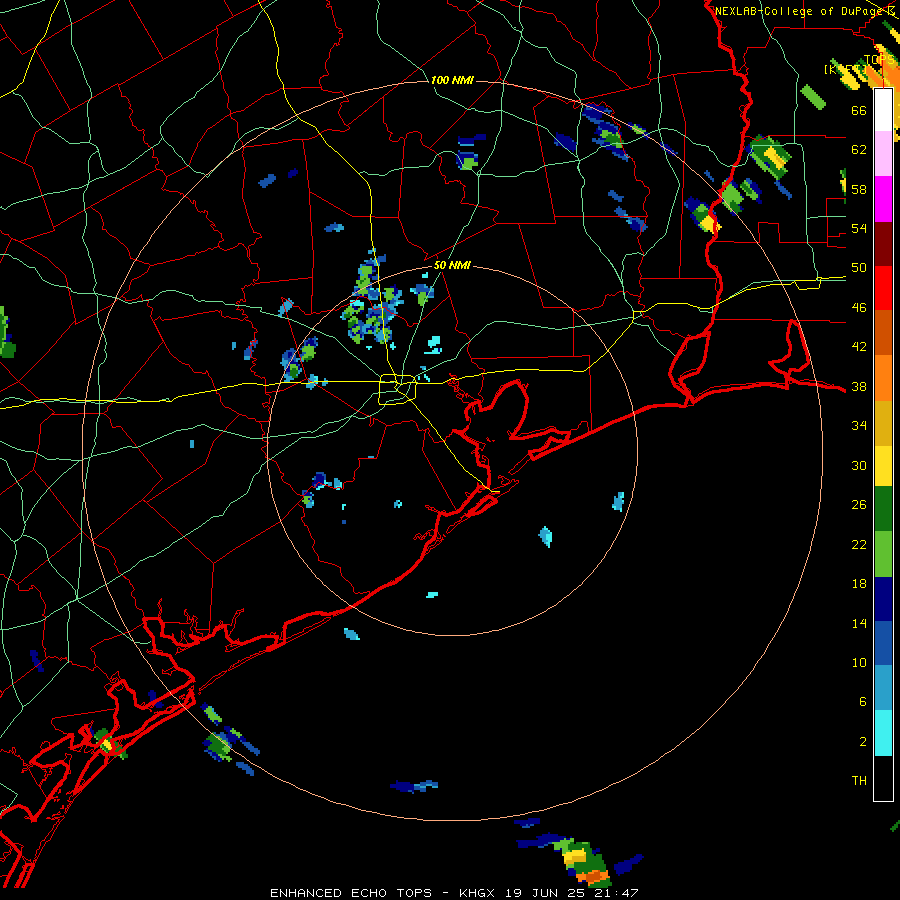Select the '10' legend label
Image resolution: width=900 pixels, height=900 pixels.
[859, 662]
